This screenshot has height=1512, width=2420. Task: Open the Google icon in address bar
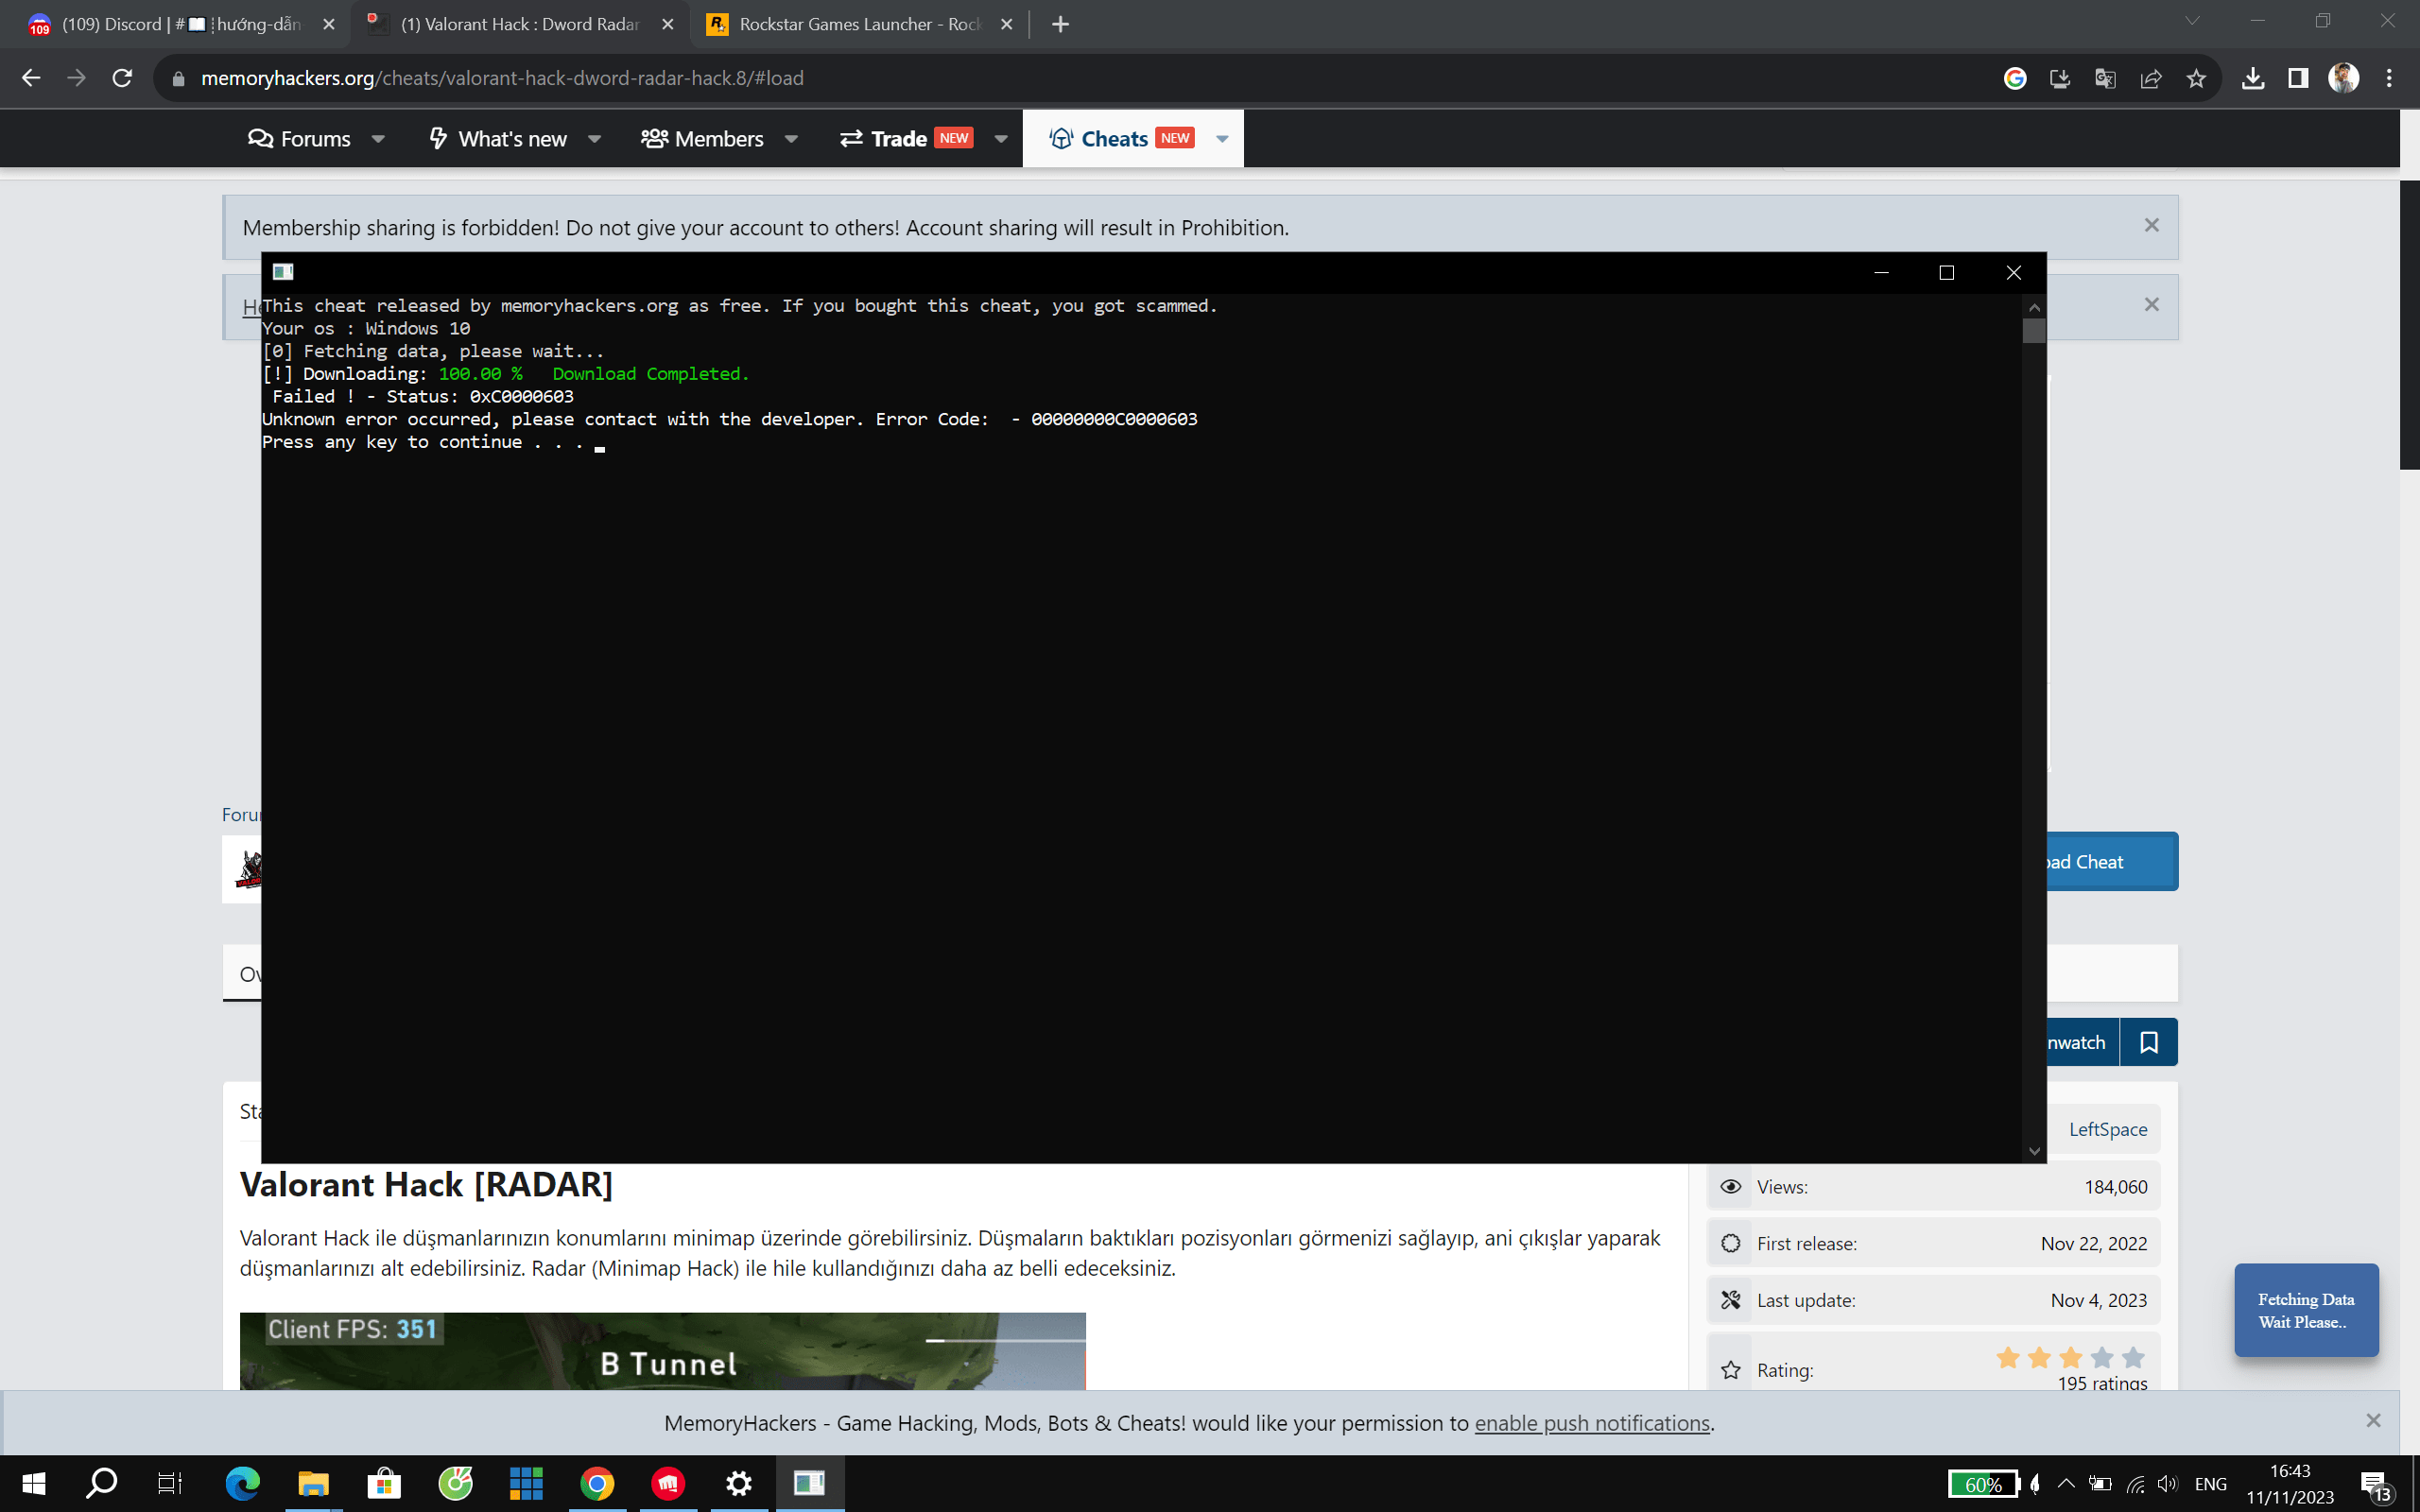(2015, 78)
